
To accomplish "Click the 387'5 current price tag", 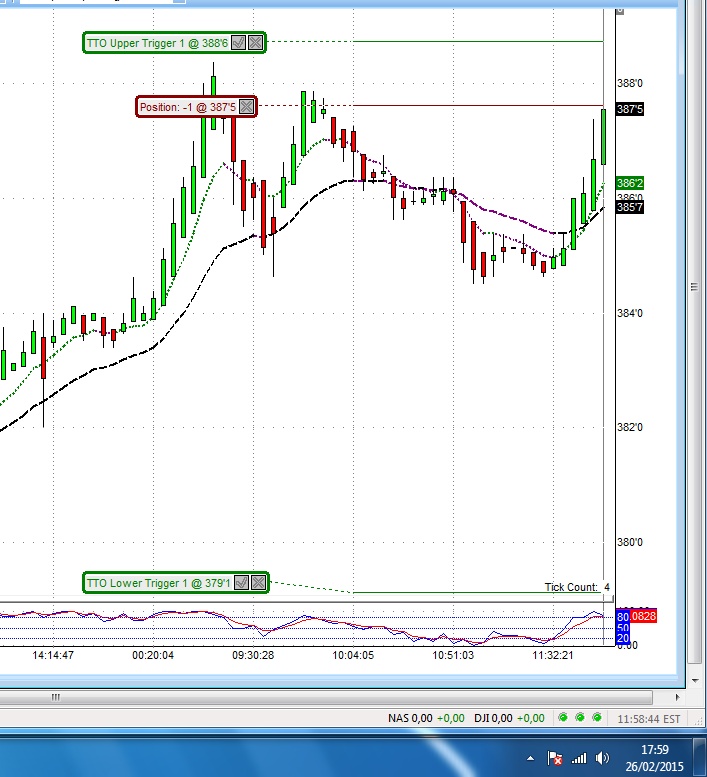I will pos(630,109).
